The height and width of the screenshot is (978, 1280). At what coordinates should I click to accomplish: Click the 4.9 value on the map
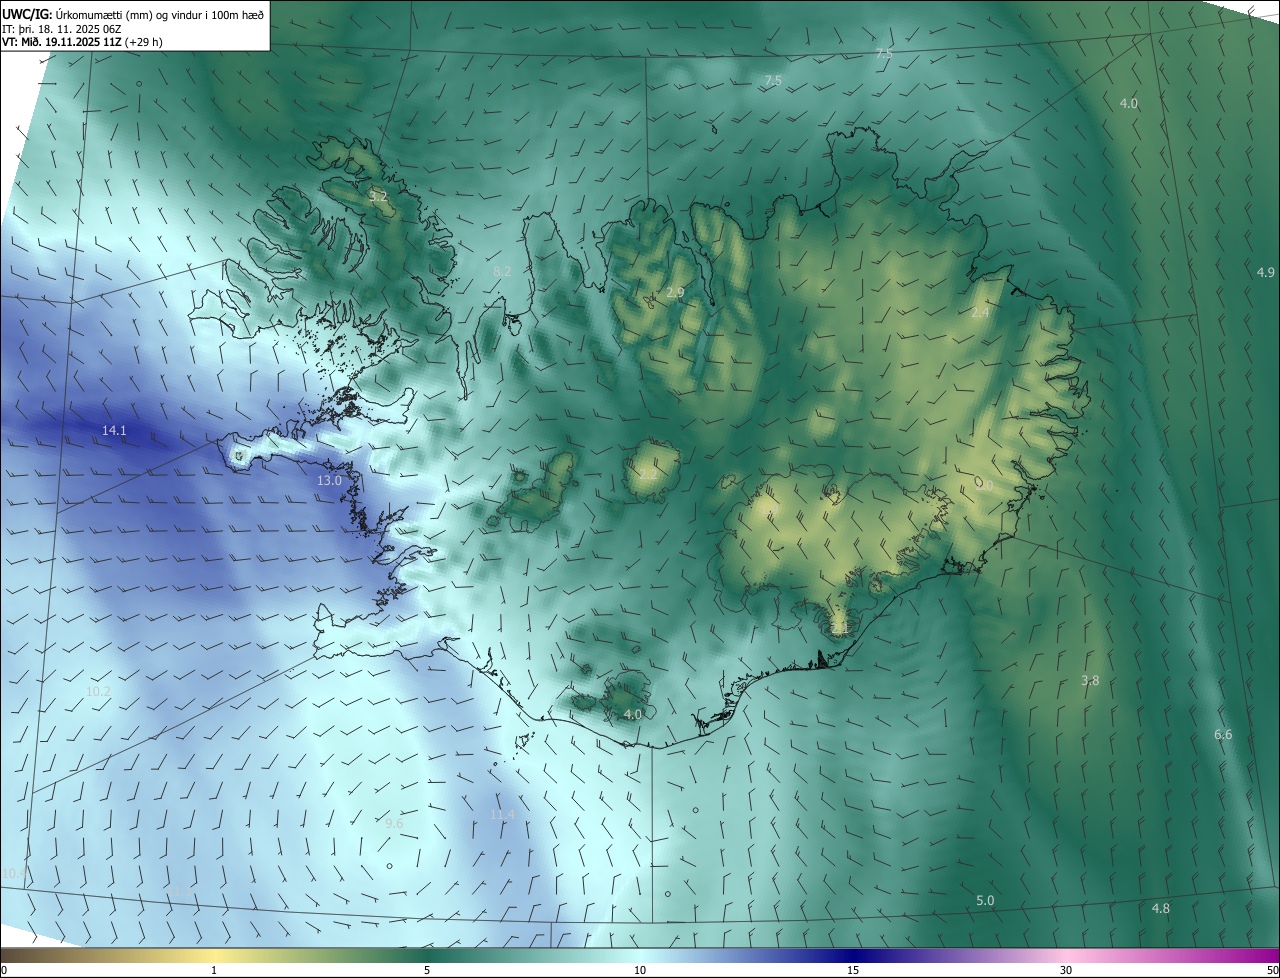tap(1265, 272)
